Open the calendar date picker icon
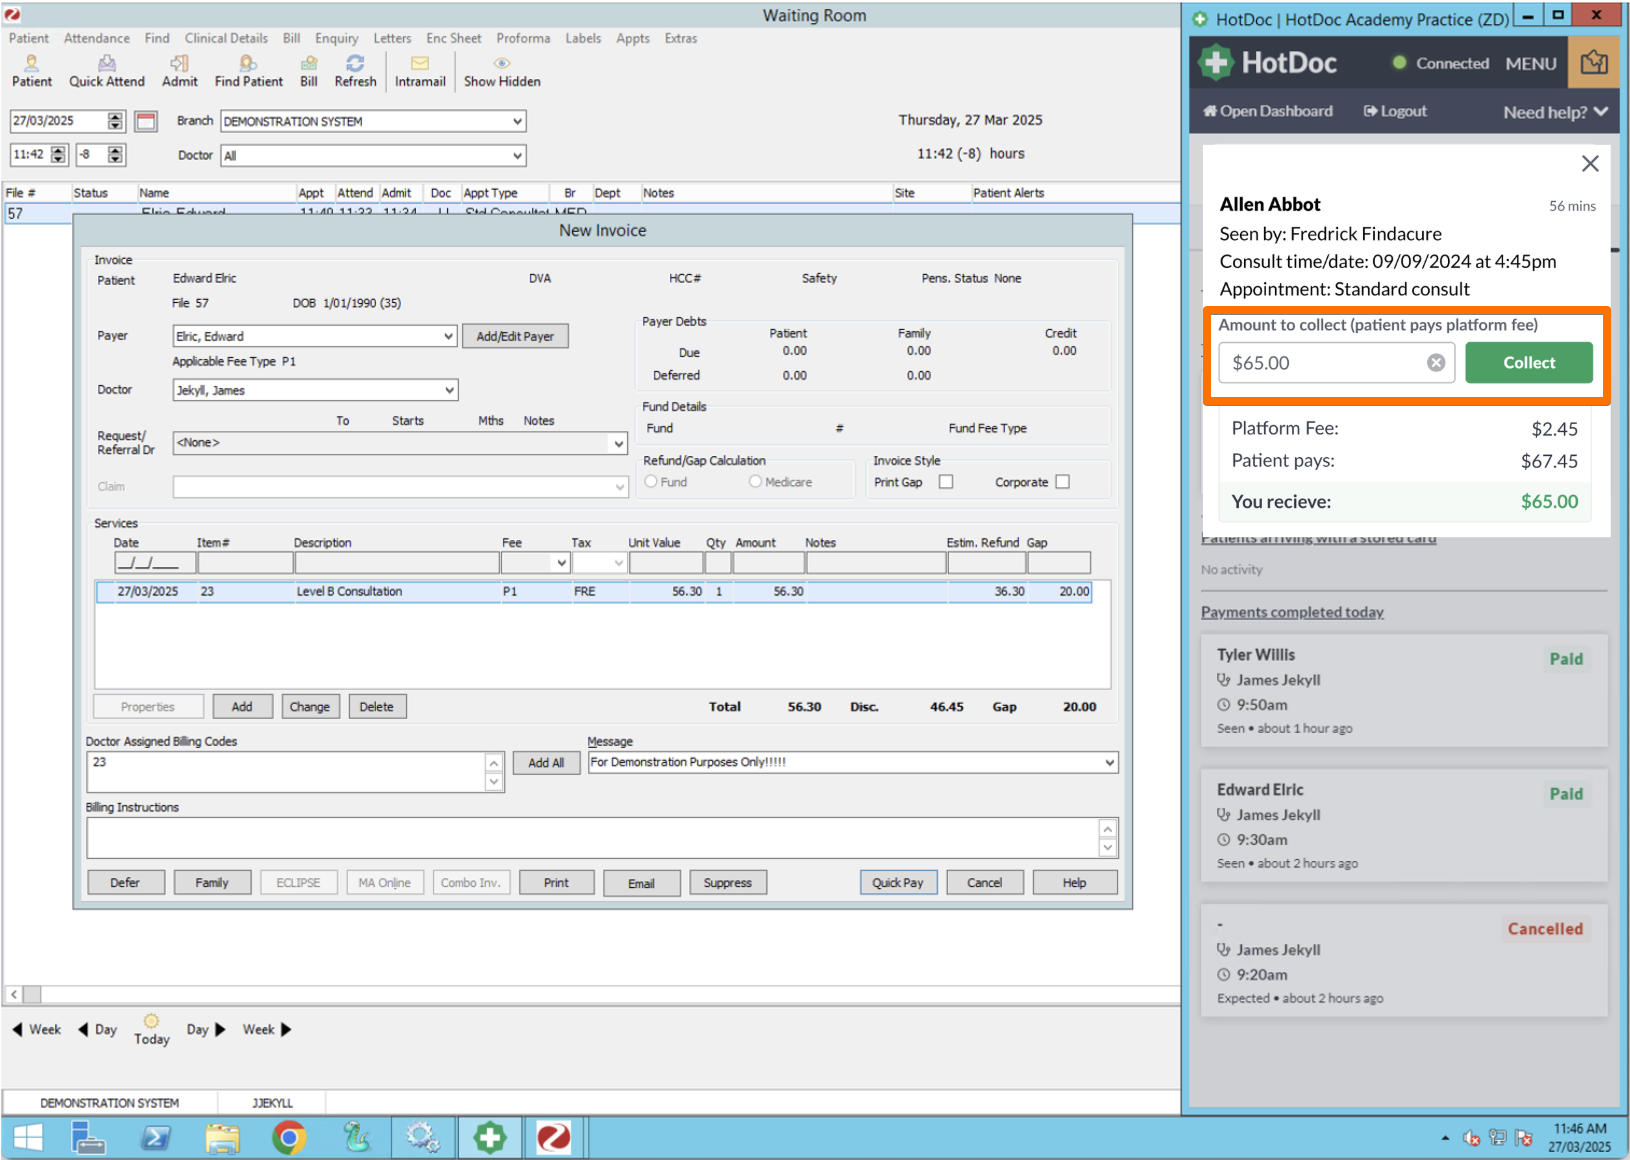 point(146,121)
